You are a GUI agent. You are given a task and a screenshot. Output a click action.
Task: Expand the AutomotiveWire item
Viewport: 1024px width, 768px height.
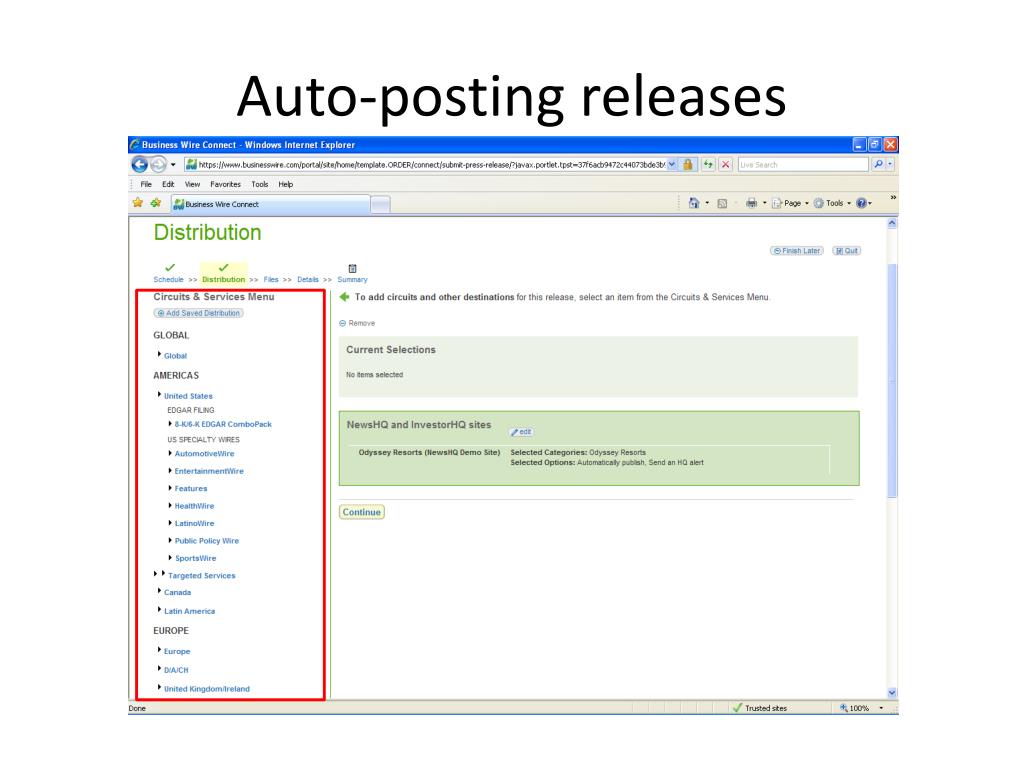pos(170,453)
